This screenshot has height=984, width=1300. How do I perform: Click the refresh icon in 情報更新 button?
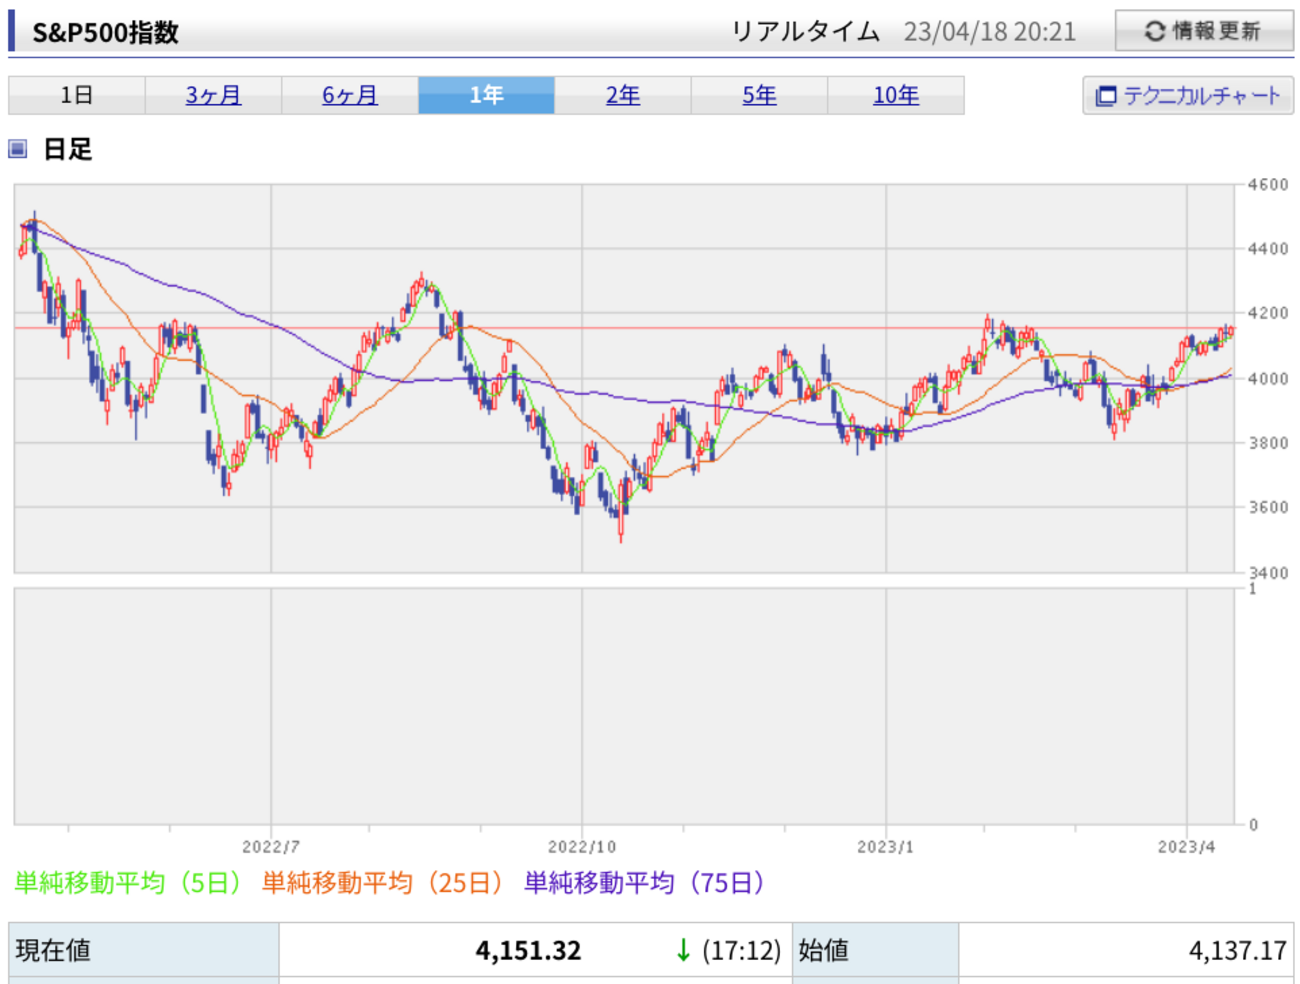tap(1154, 31)
